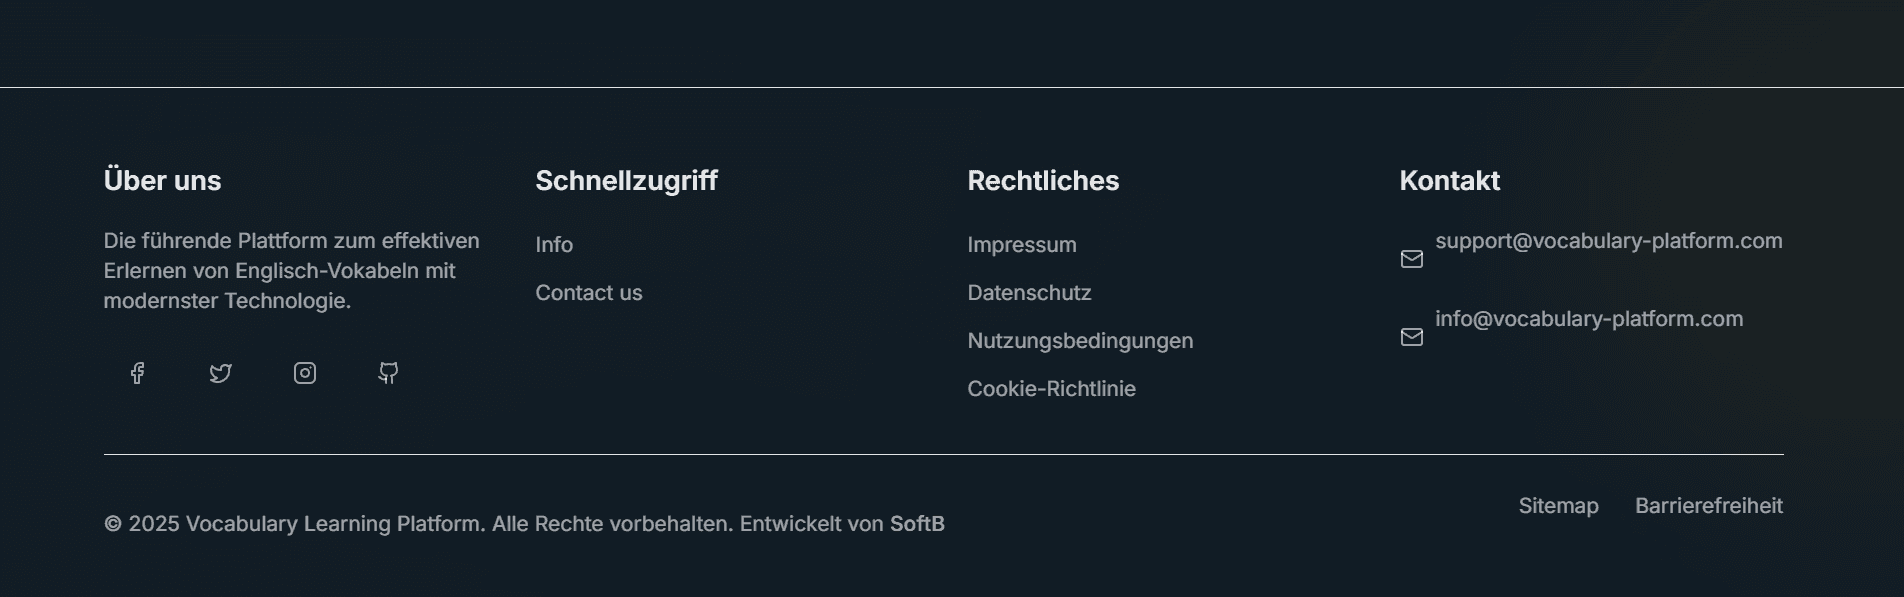Screen dimensions: 1904x597
Task: Click the Cookie-Richtlinie link
Action: coord(1051,389)
